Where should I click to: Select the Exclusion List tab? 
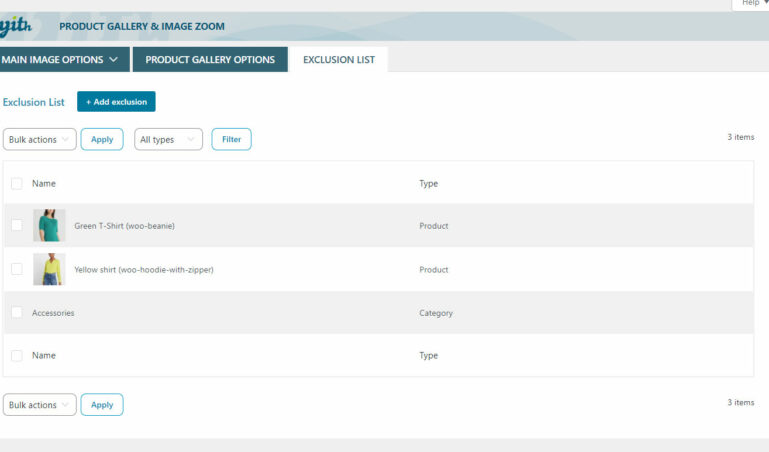pyautogui.click(x=339, y=60)
